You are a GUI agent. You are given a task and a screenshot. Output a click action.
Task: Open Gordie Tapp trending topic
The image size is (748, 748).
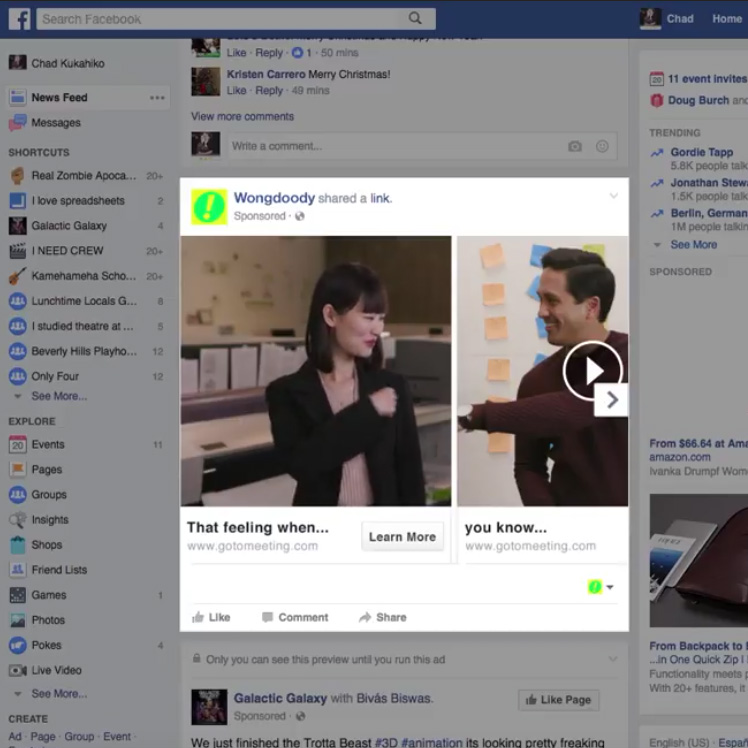[x=701, y=152]
